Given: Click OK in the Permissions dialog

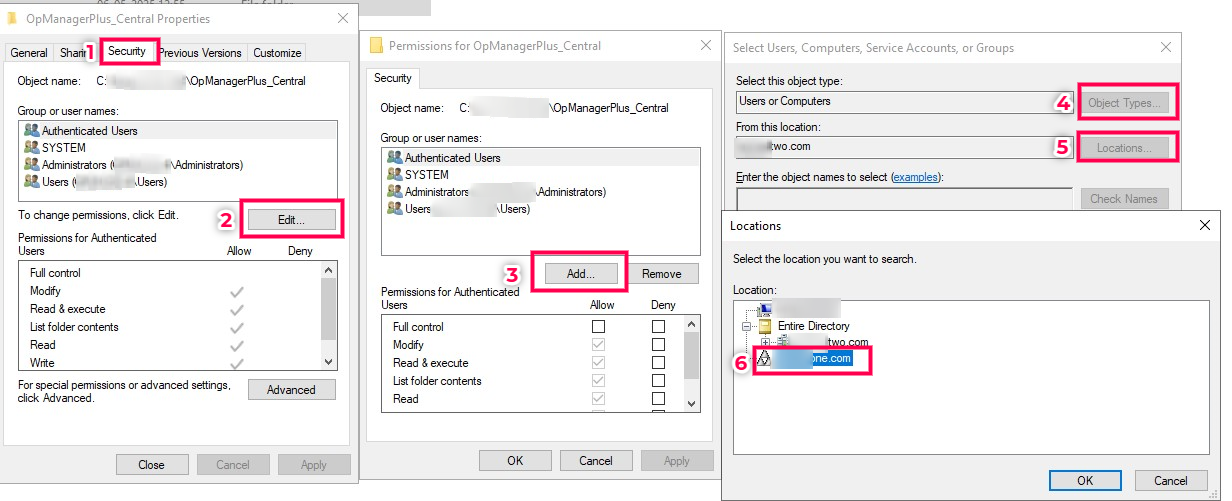Looking at the screenshot, I should coord(515,461).
